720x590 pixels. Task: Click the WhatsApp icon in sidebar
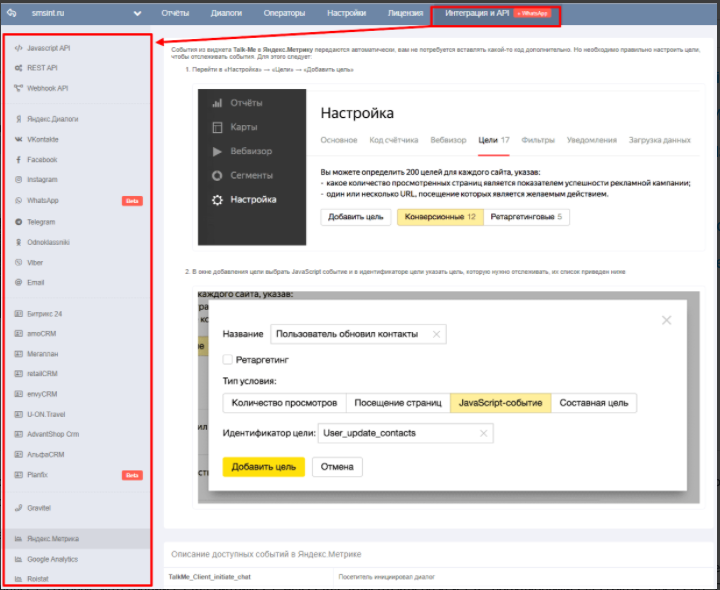[x=19, y=201]
